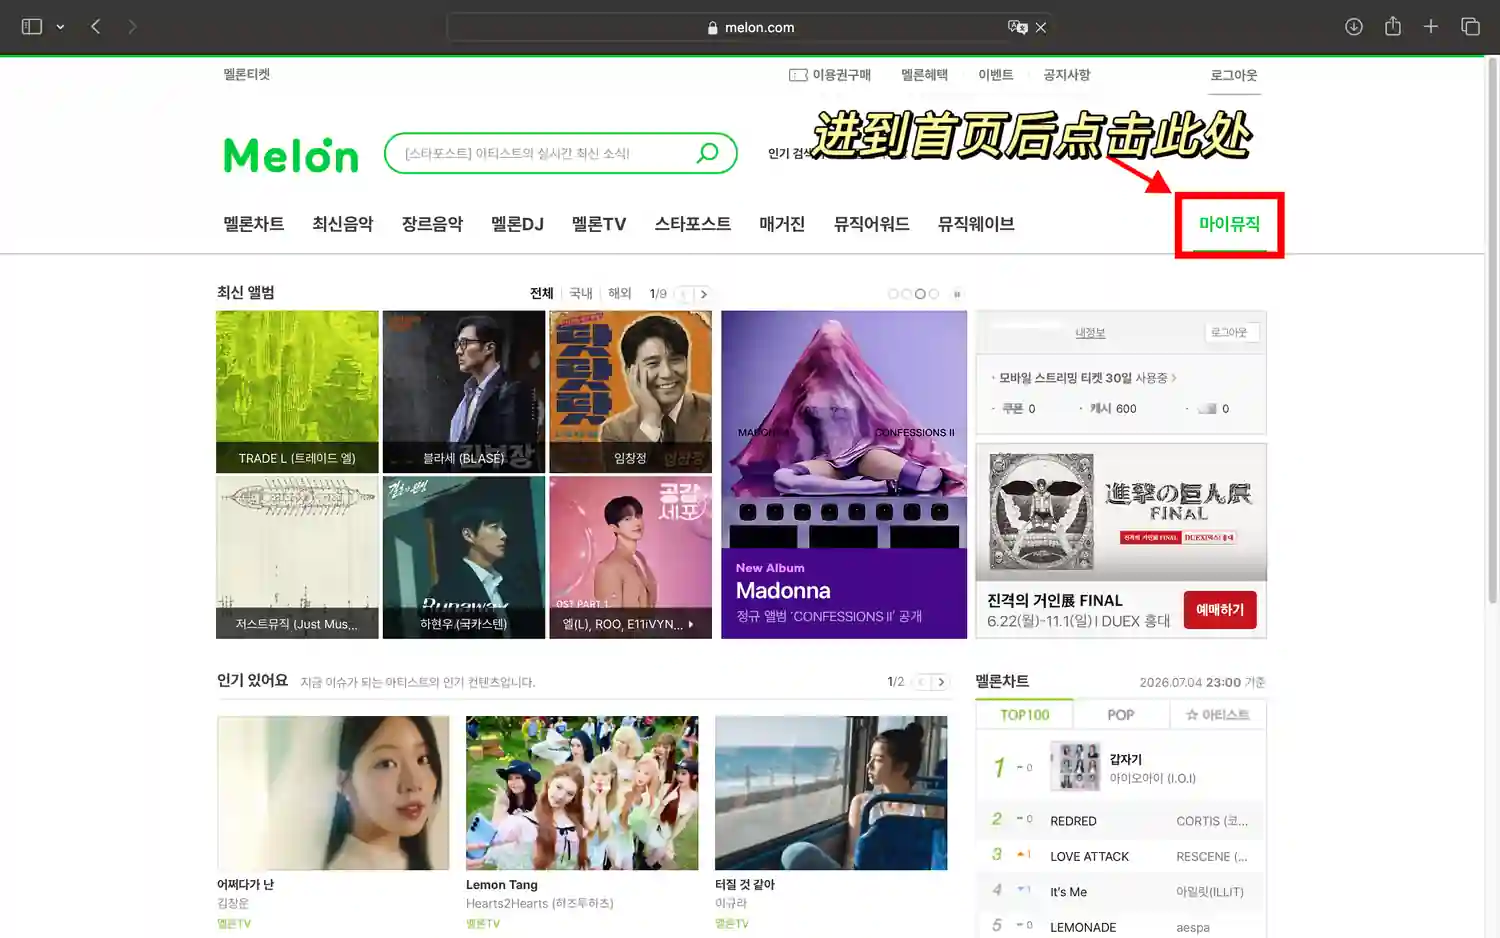Viewport: 1500px width, 938px height.
Task: Open the 마이뮤직 menu
Action: (x=1229, y=224)
